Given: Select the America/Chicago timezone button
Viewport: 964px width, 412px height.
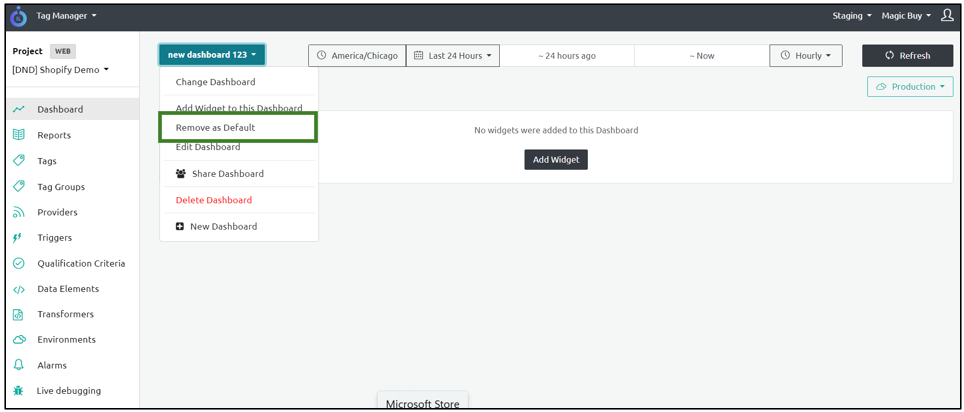Looking at the screenshot, I should click(357, 55).
